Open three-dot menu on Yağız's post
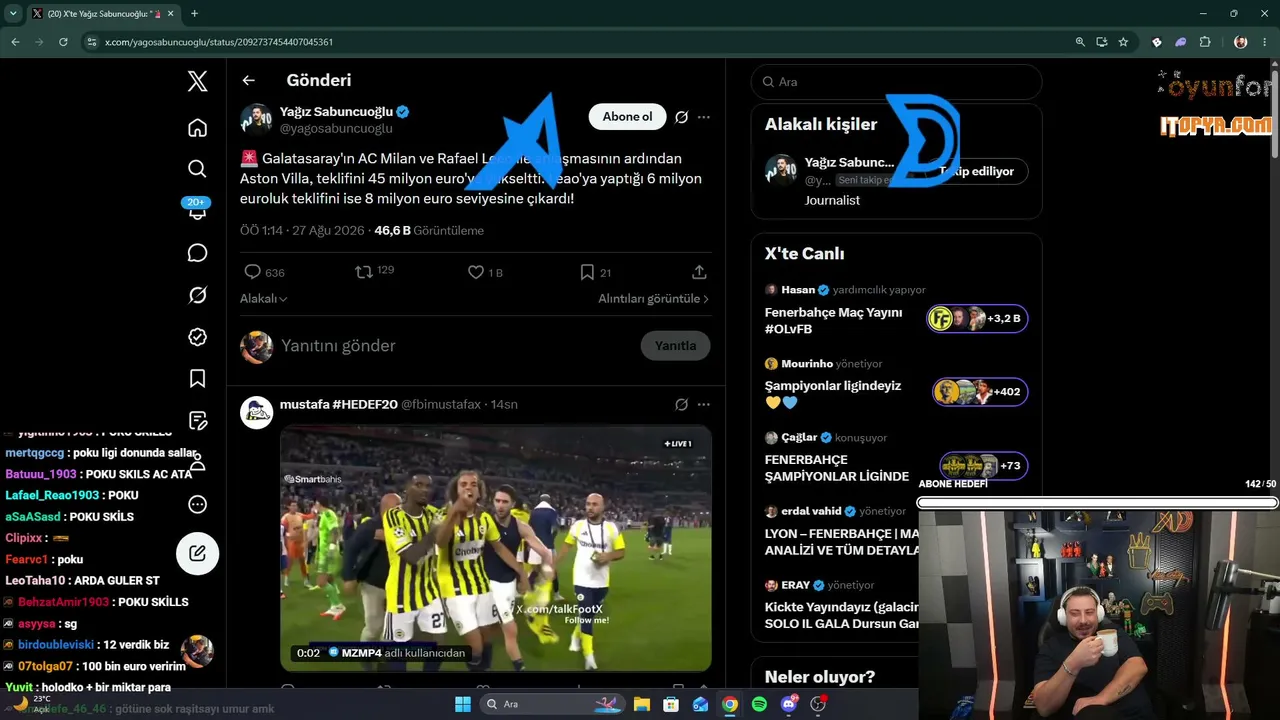1280x720 pixels. point(704,117)
